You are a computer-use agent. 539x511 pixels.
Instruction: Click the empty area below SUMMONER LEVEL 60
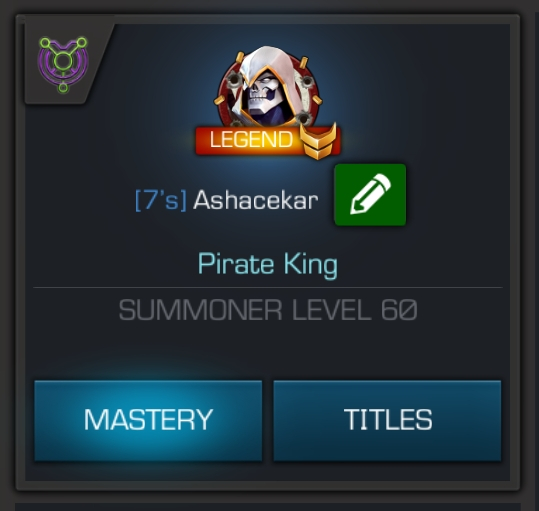tap(268, 351)
